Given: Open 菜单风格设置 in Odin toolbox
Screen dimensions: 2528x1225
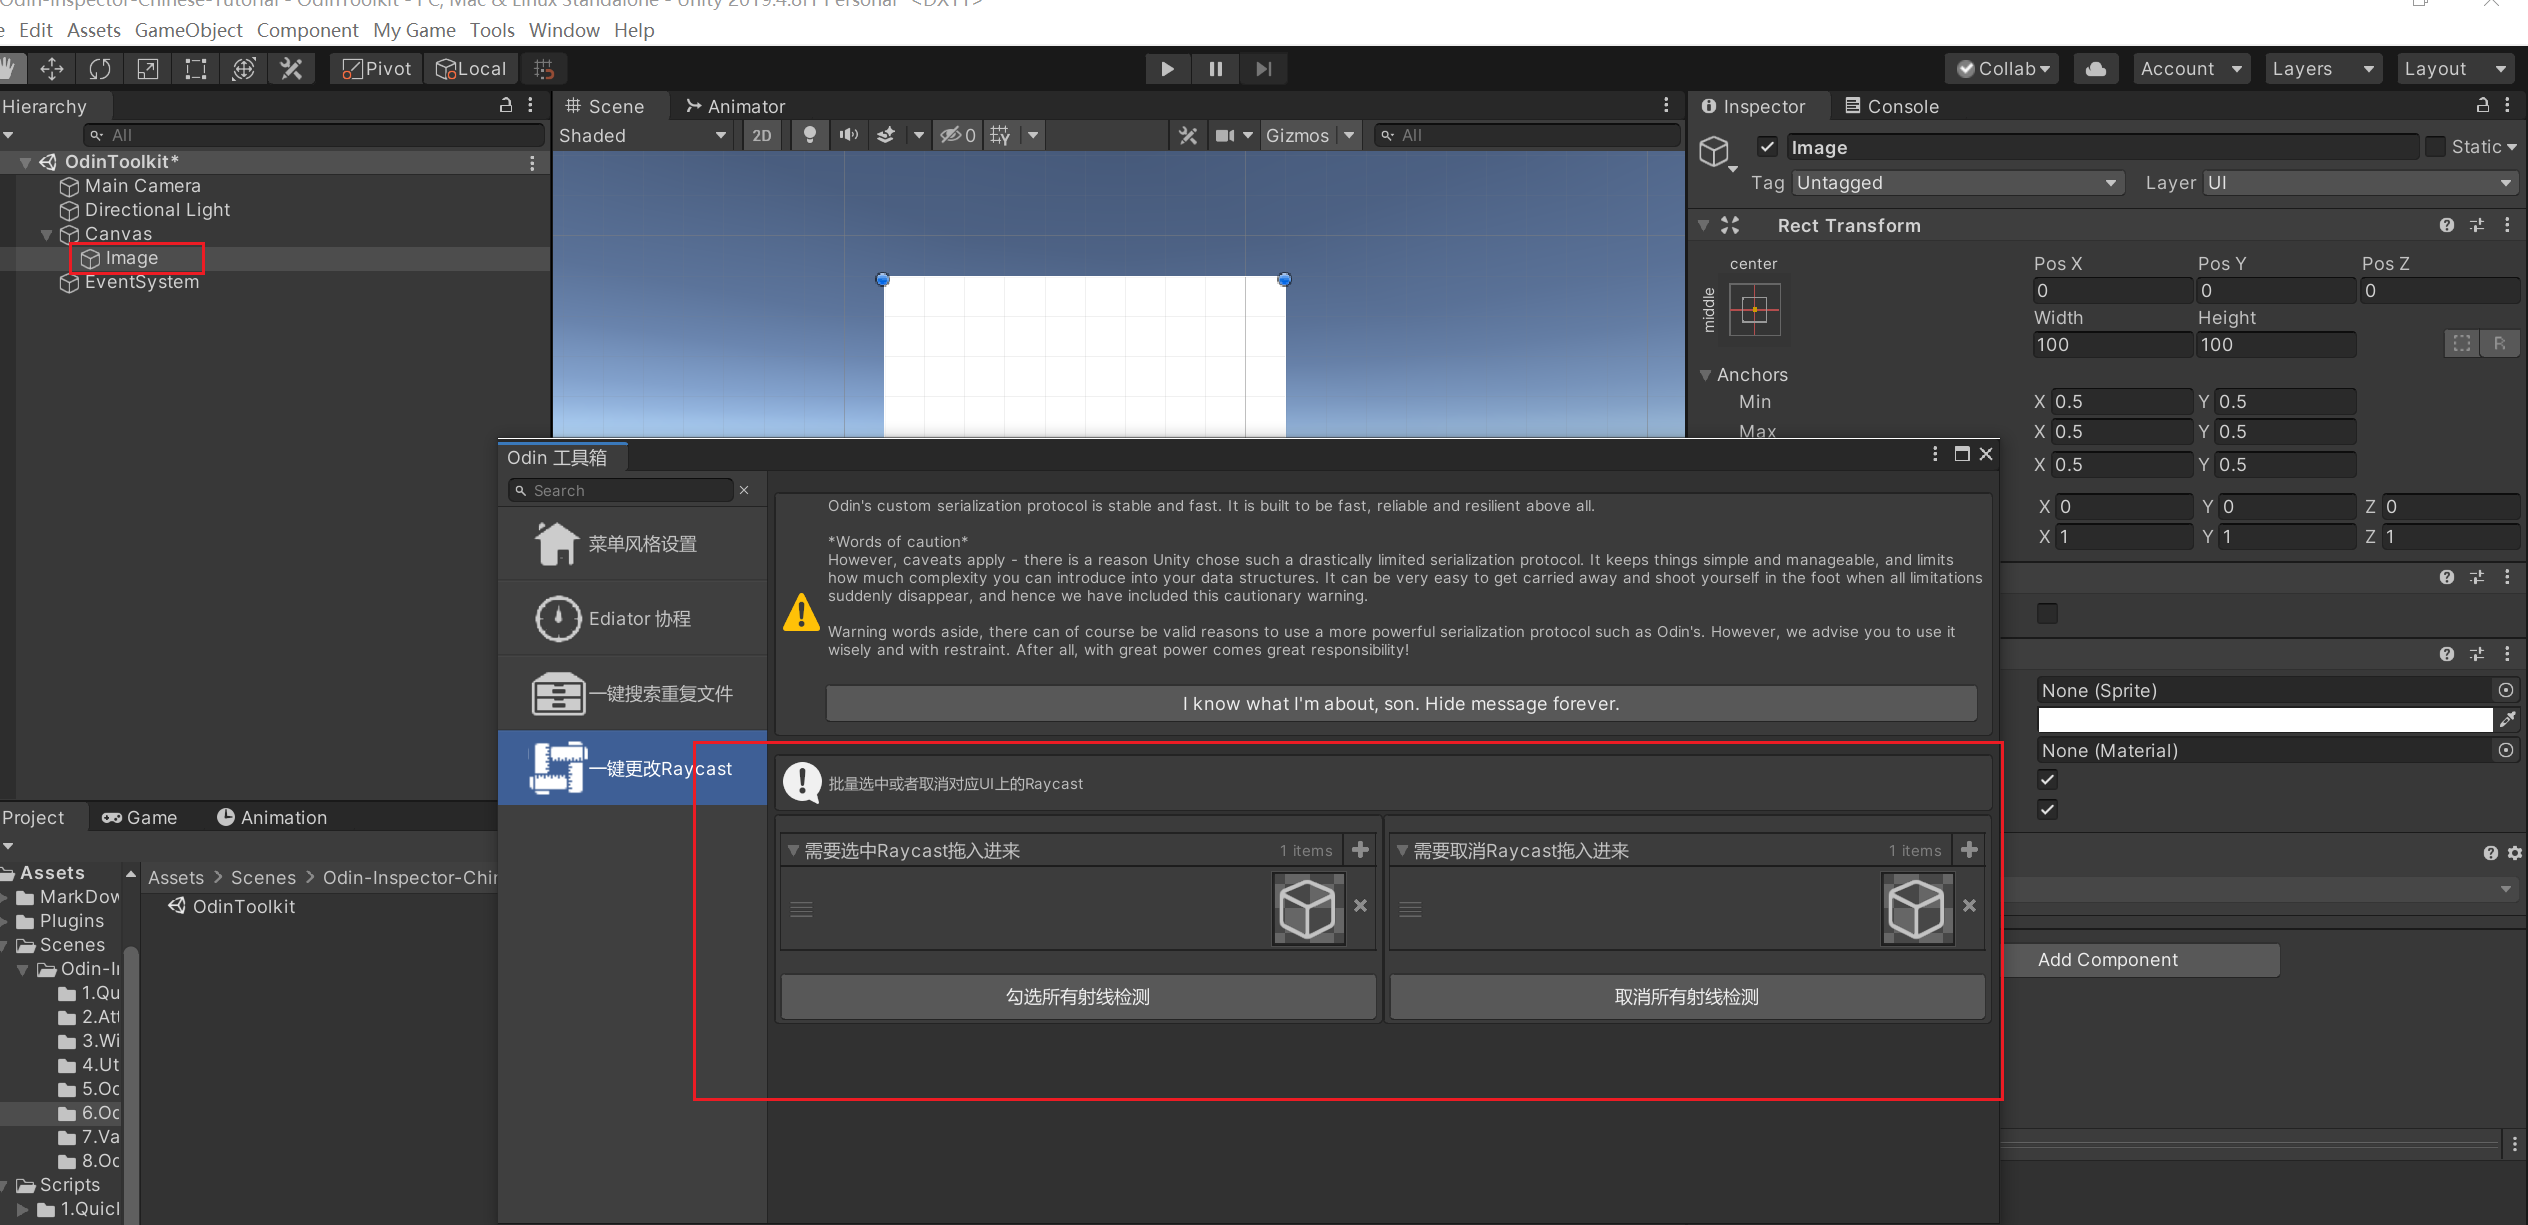Looking at the screenshot, I should (633, 543).
